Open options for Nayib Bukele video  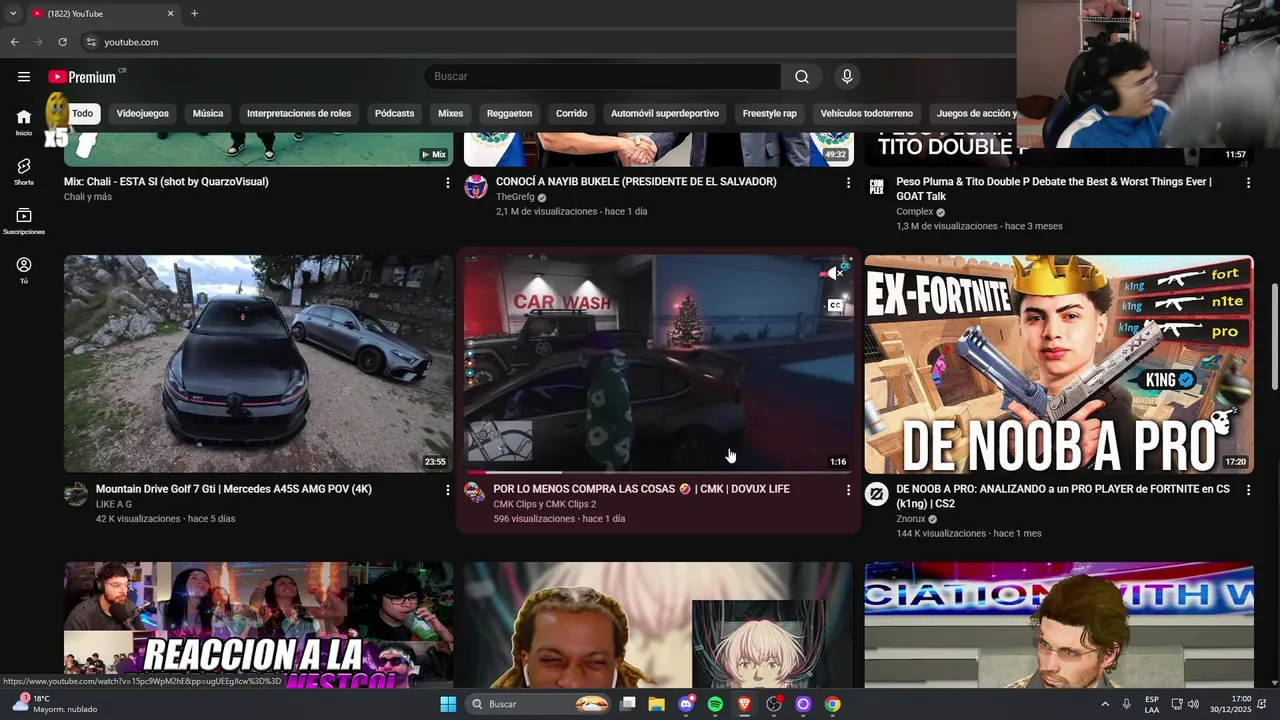(x=848, y=182)
